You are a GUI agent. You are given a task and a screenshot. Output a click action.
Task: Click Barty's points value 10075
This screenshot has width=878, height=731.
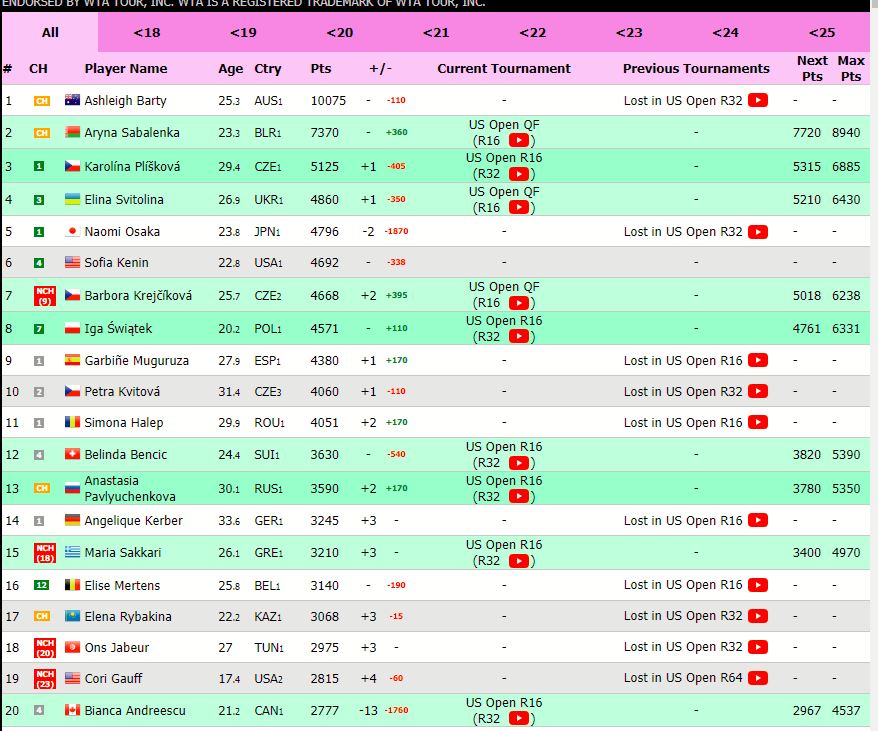[329, 101]
